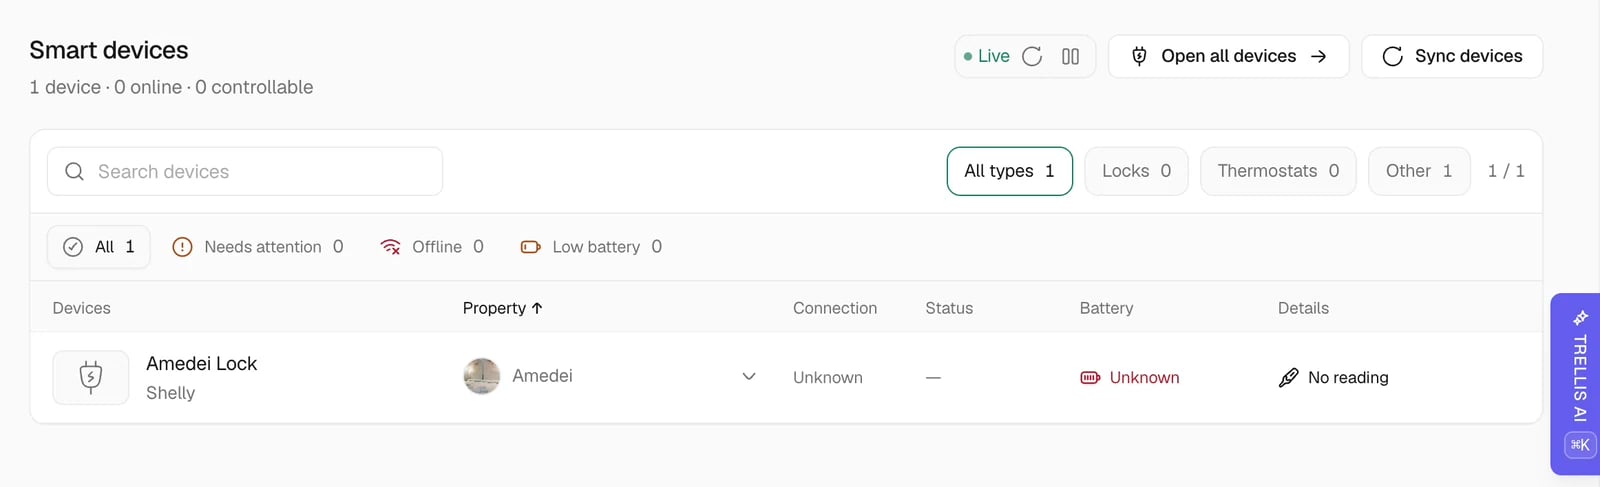Click the 1 / 1 count indicator

(x=1506, y=171)
